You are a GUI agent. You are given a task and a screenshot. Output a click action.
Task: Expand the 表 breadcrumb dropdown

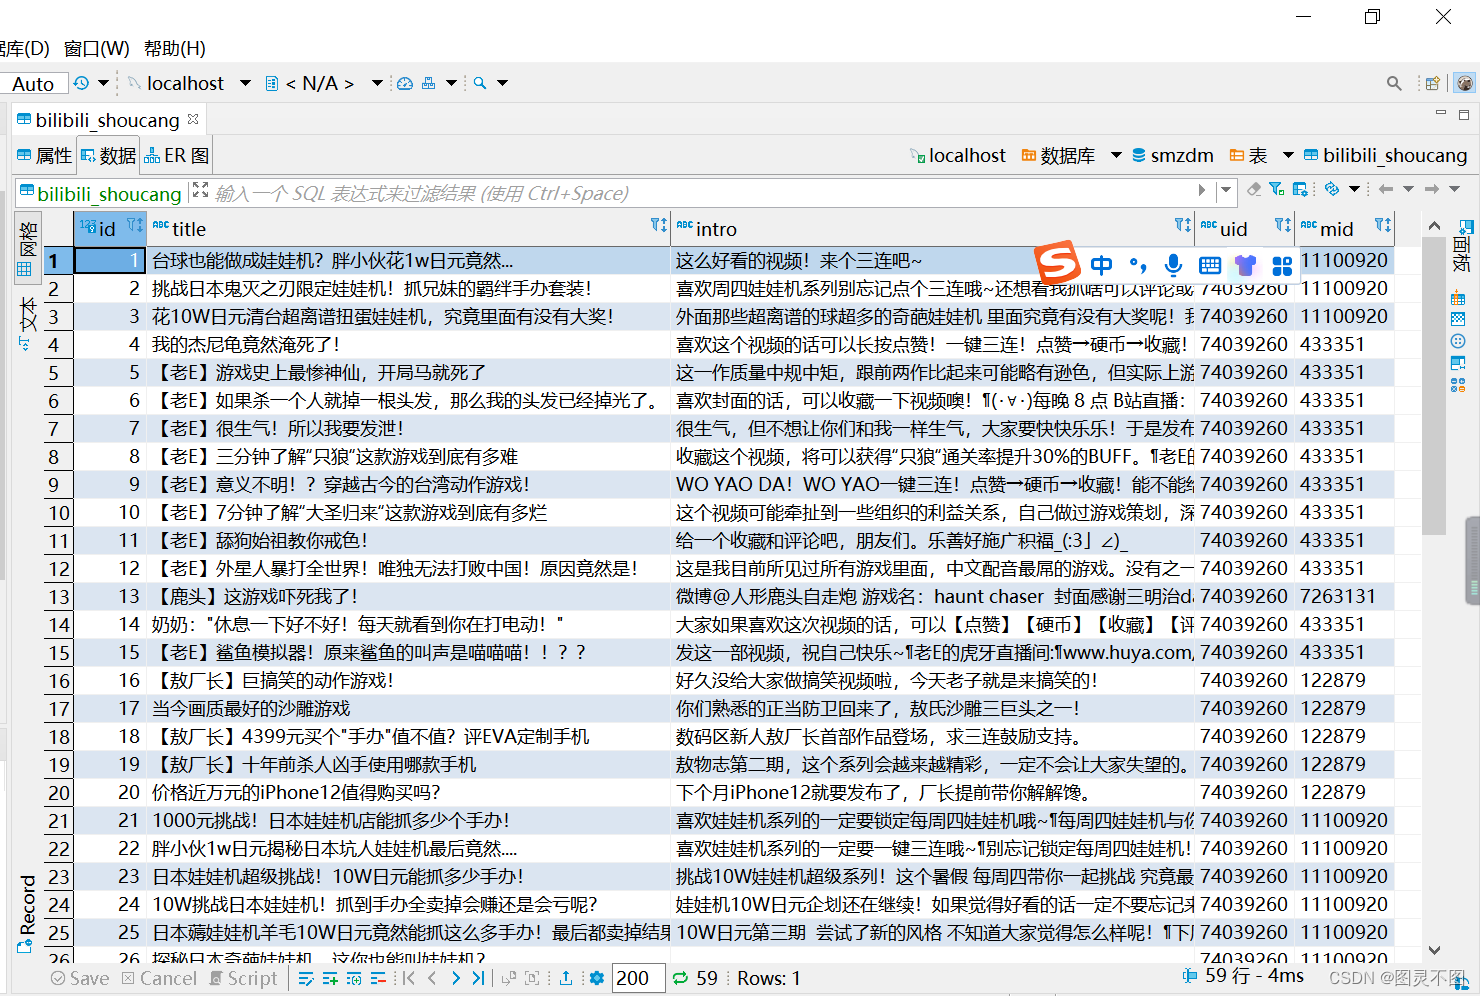point(1288,156)
